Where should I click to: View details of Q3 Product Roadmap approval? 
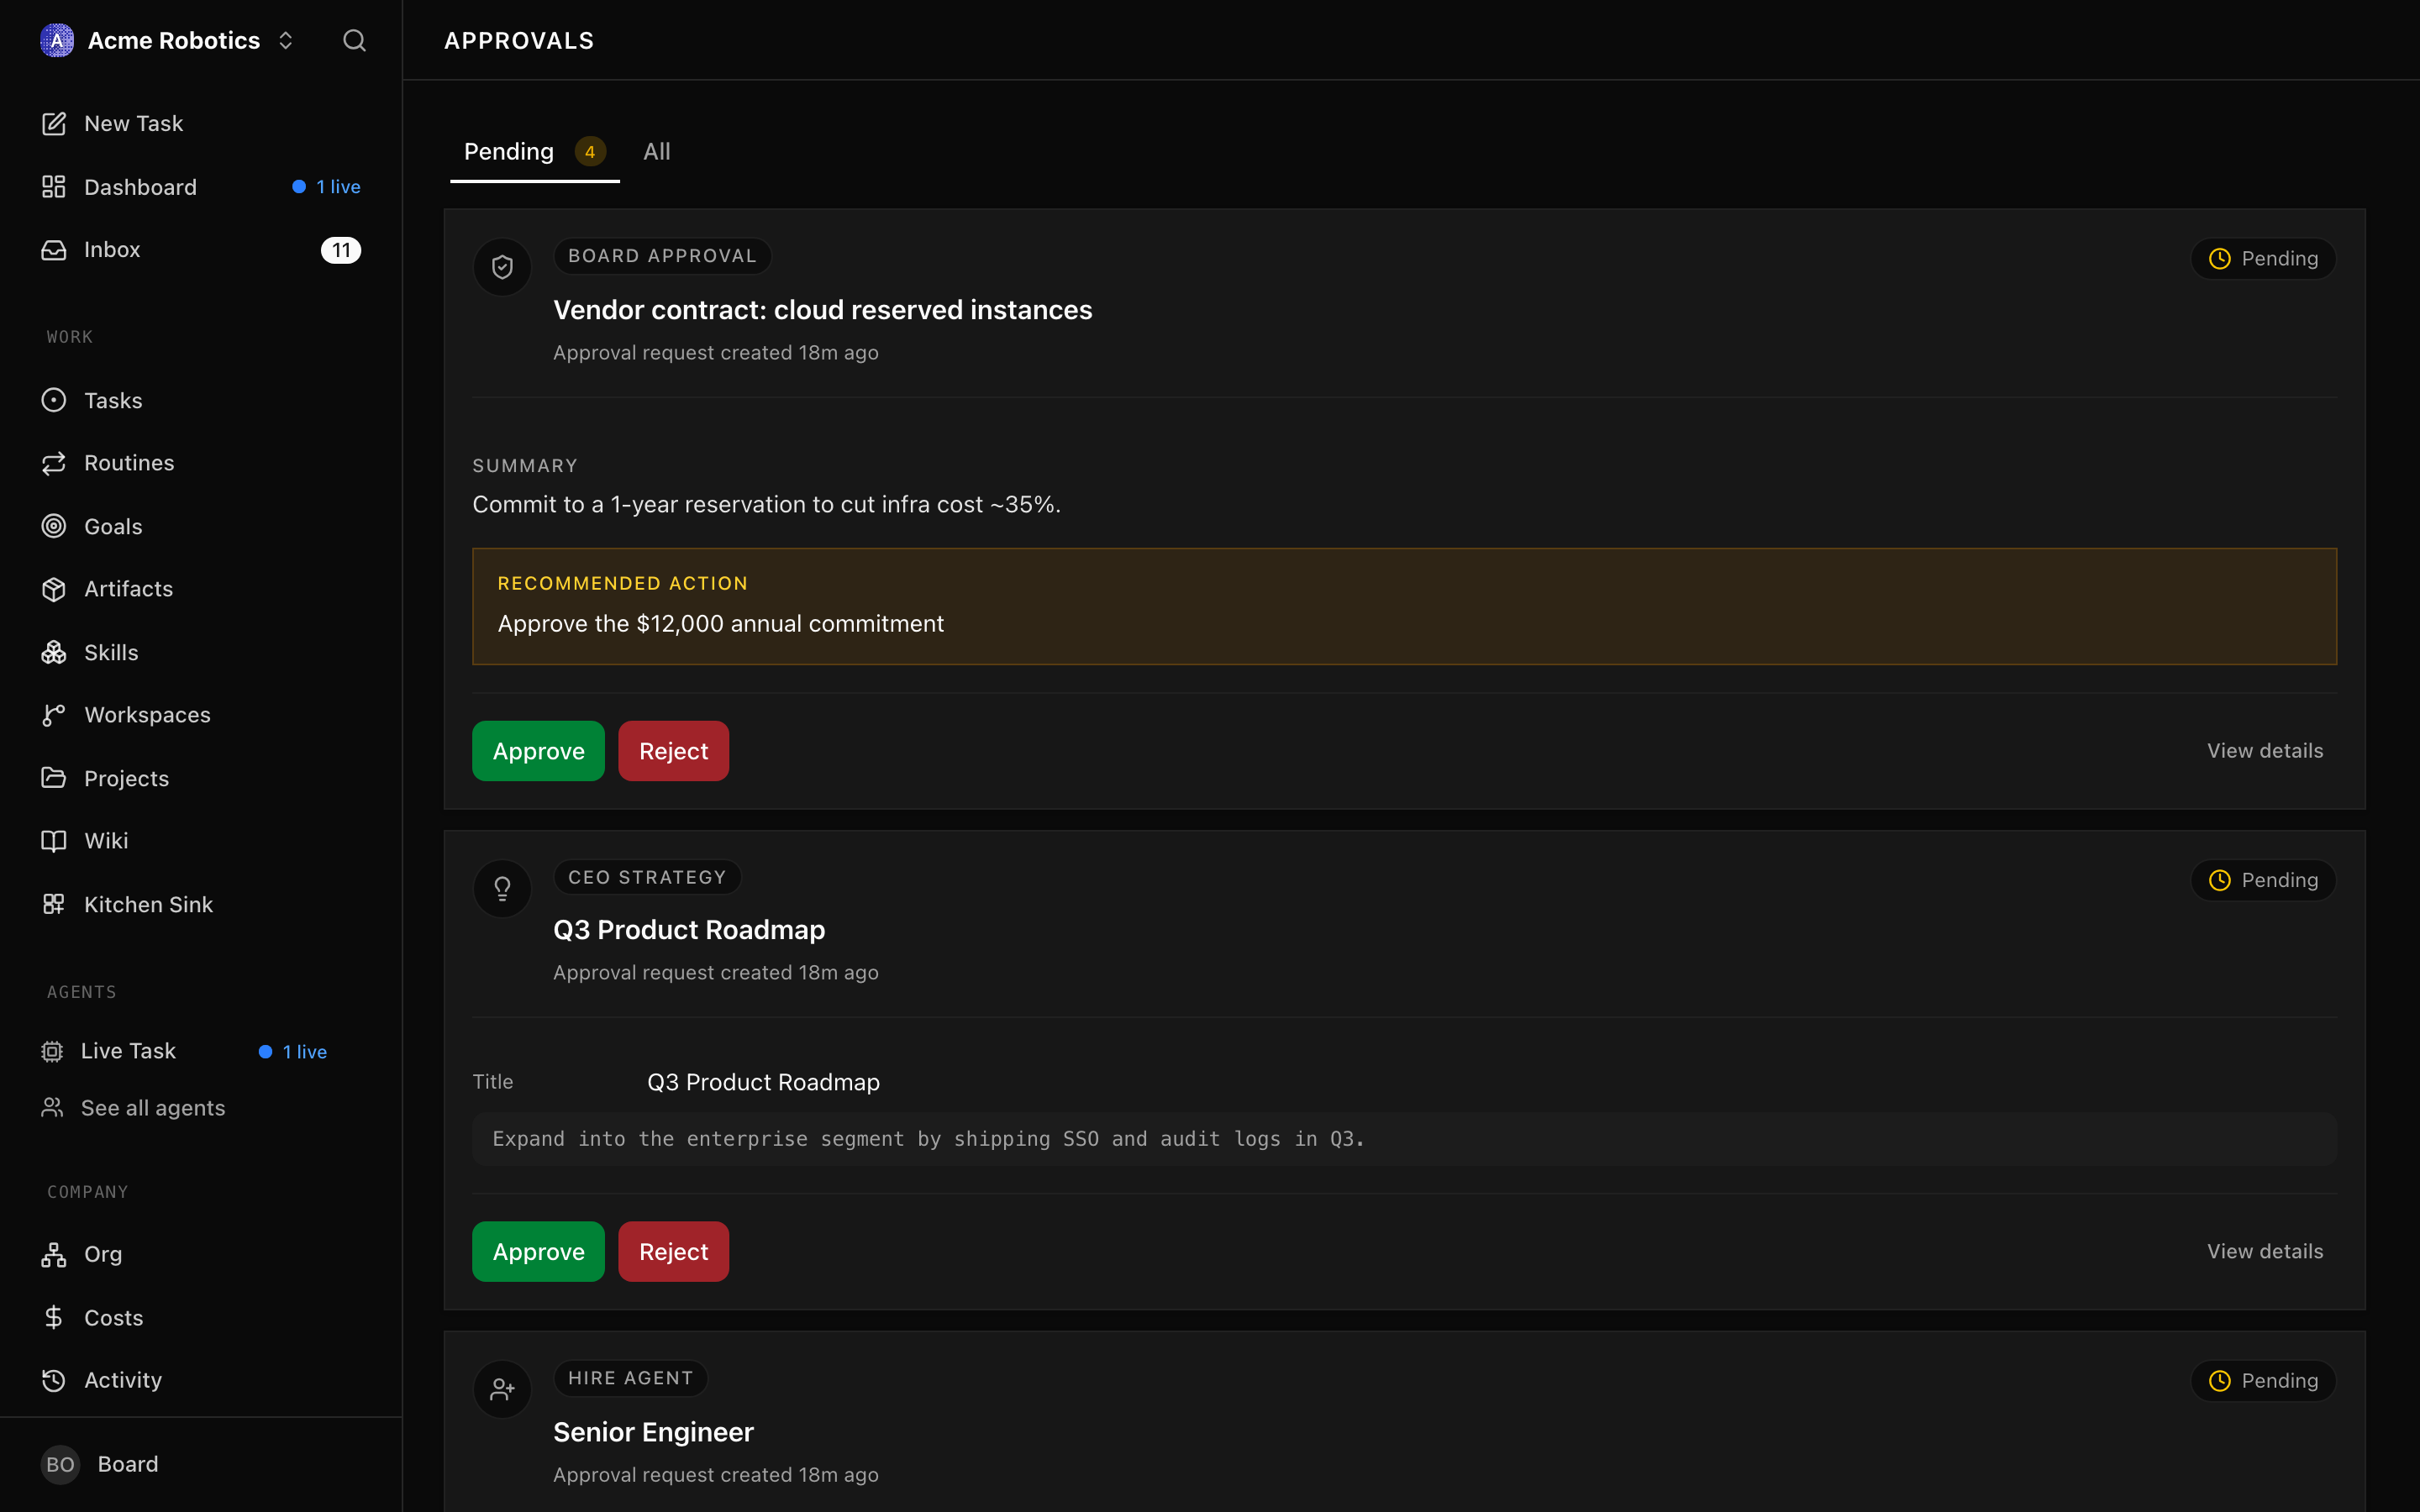[2265, 1251]
